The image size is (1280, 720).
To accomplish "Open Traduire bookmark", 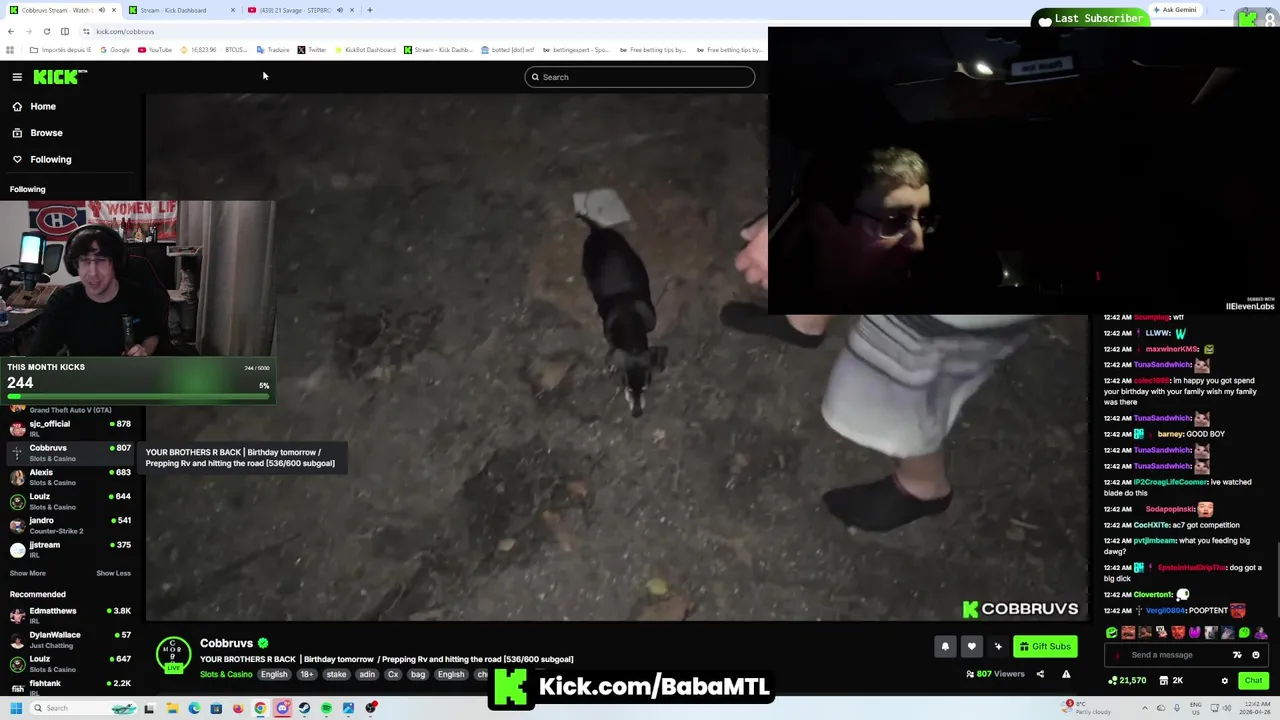I will [x=273, y=50].
